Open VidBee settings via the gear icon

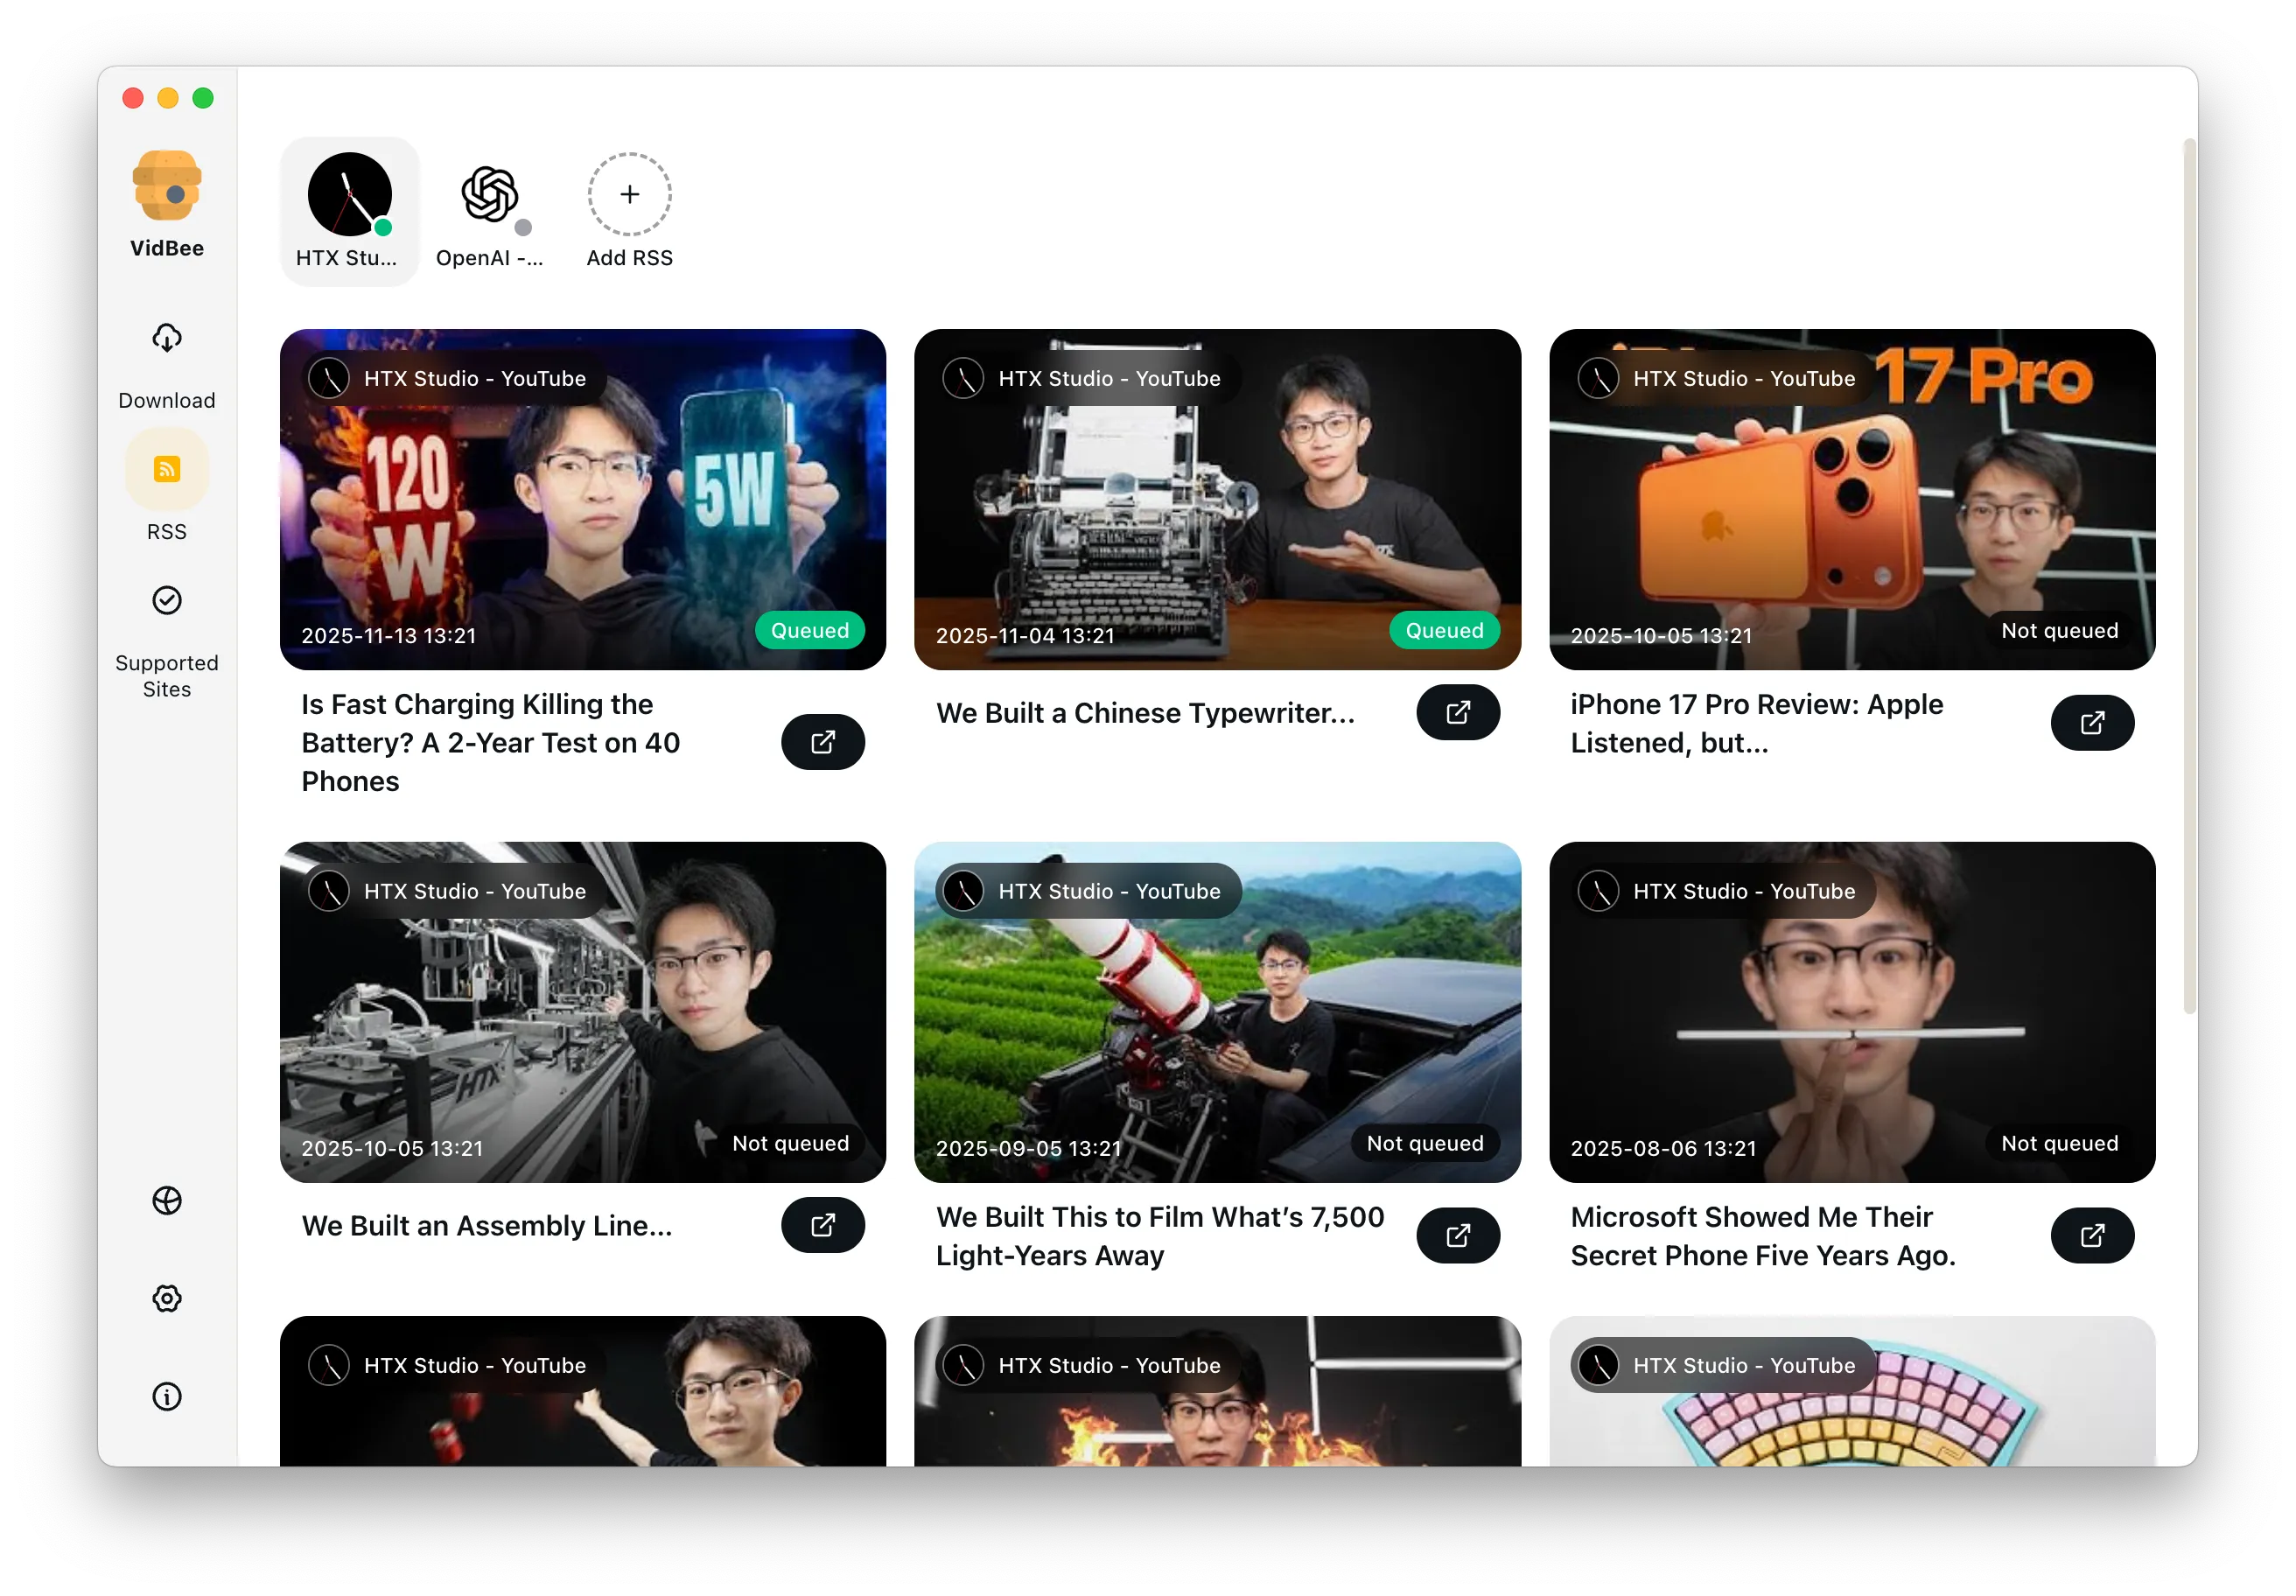tap(166, 1298)
